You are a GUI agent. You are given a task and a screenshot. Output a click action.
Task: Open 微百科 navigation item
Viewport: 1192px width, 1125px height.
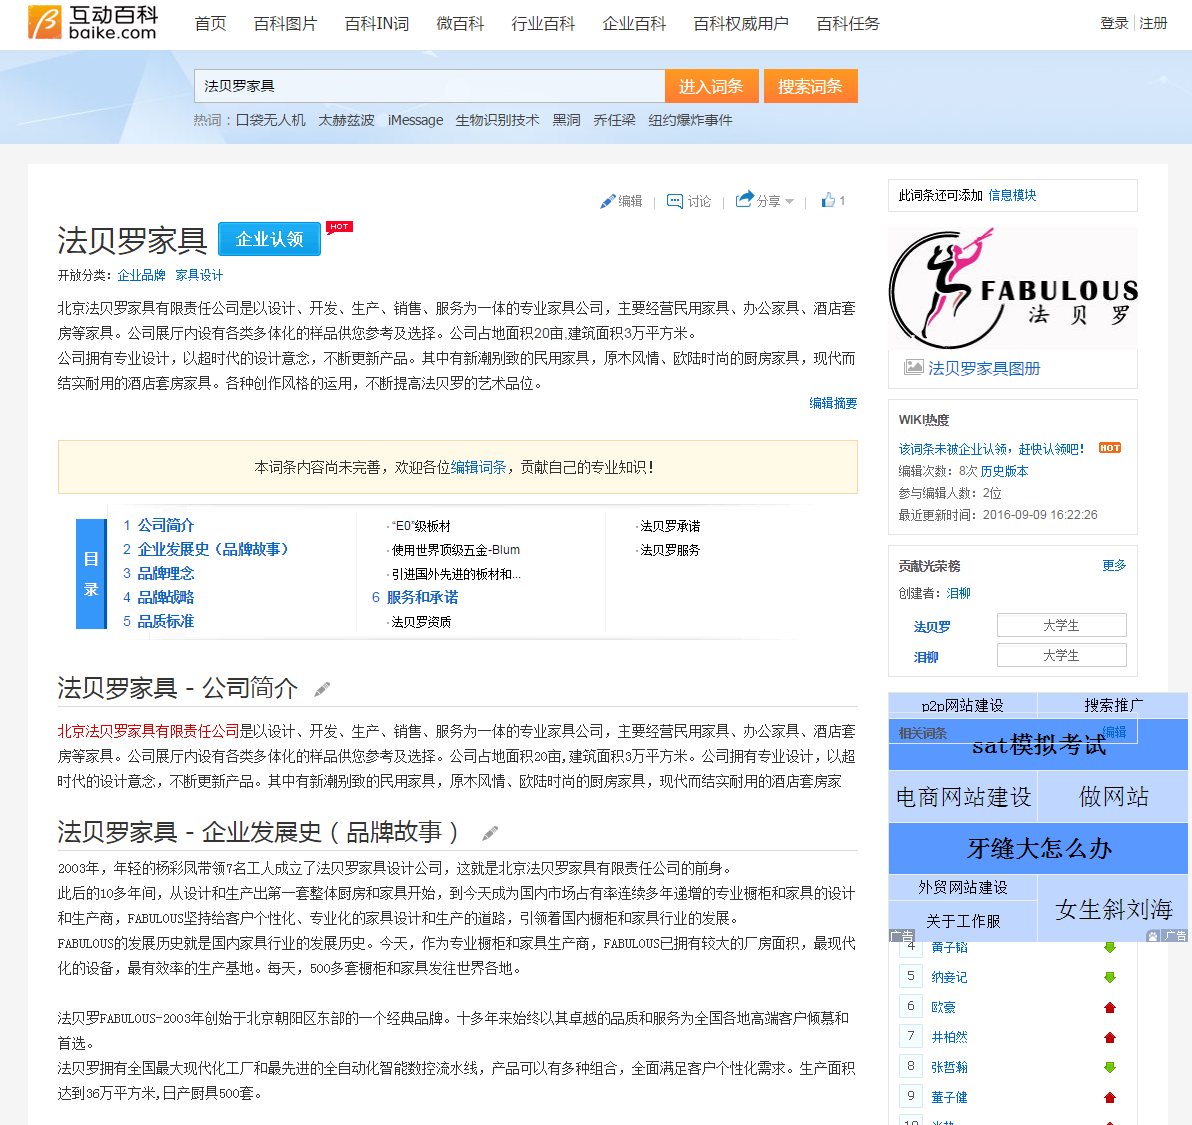[460, 24]
